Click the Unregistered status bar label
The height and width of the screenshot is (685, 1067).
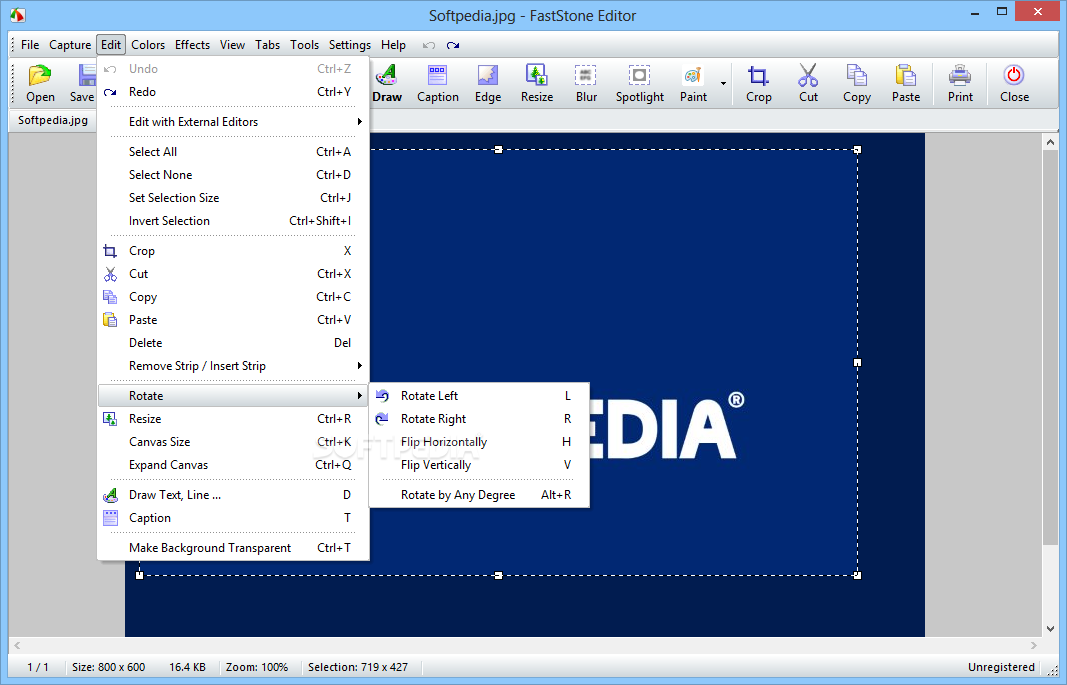1001,667
